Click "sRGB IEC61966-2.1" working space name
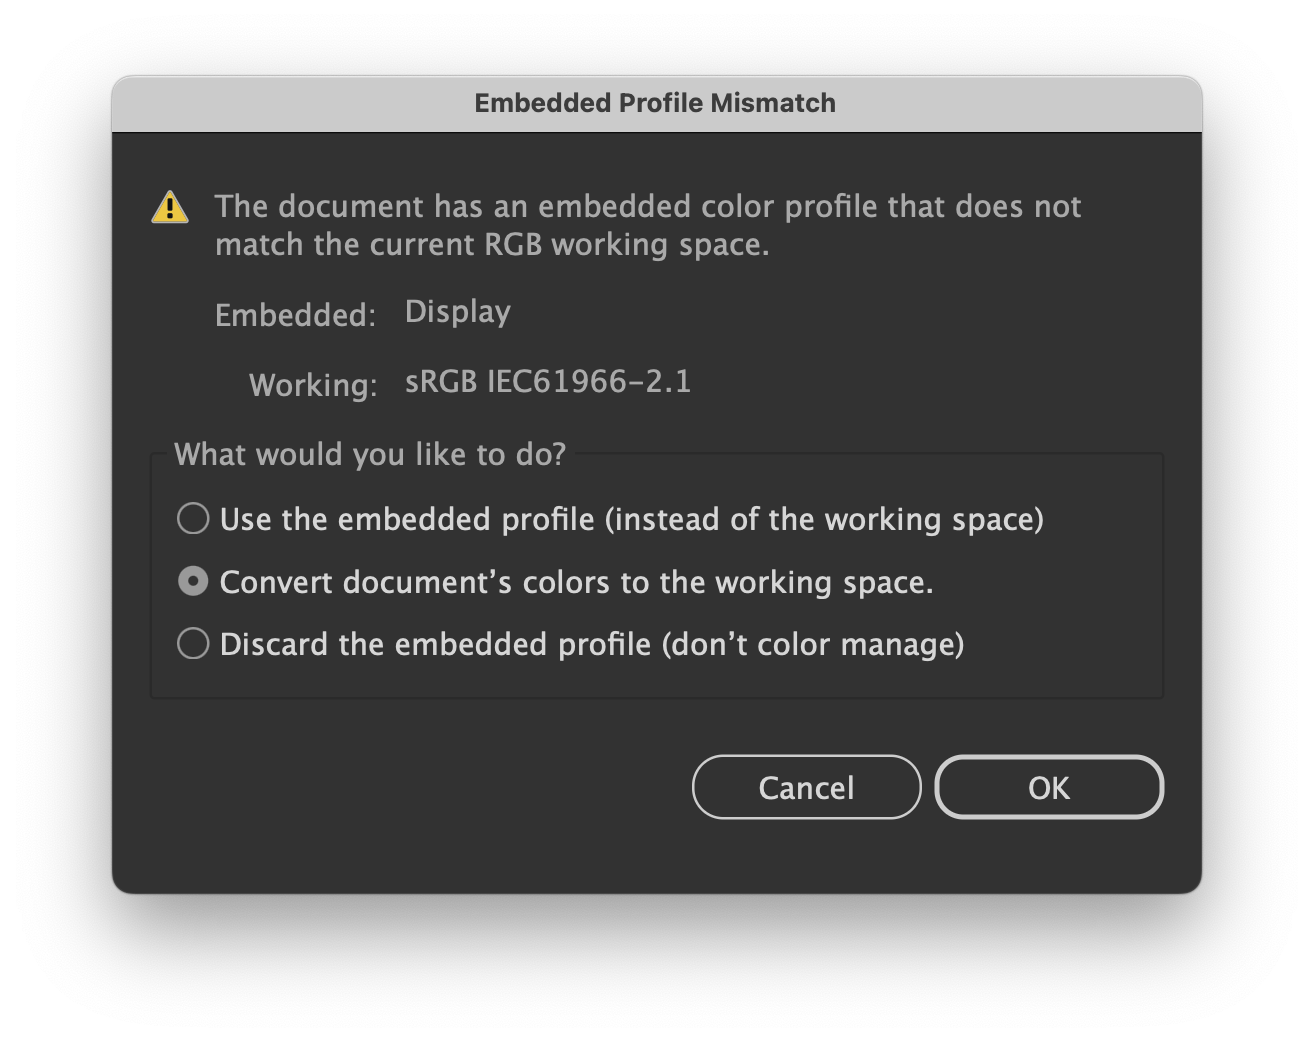The width and height of the screenshot is (1314, 1042). coord(548,382)
